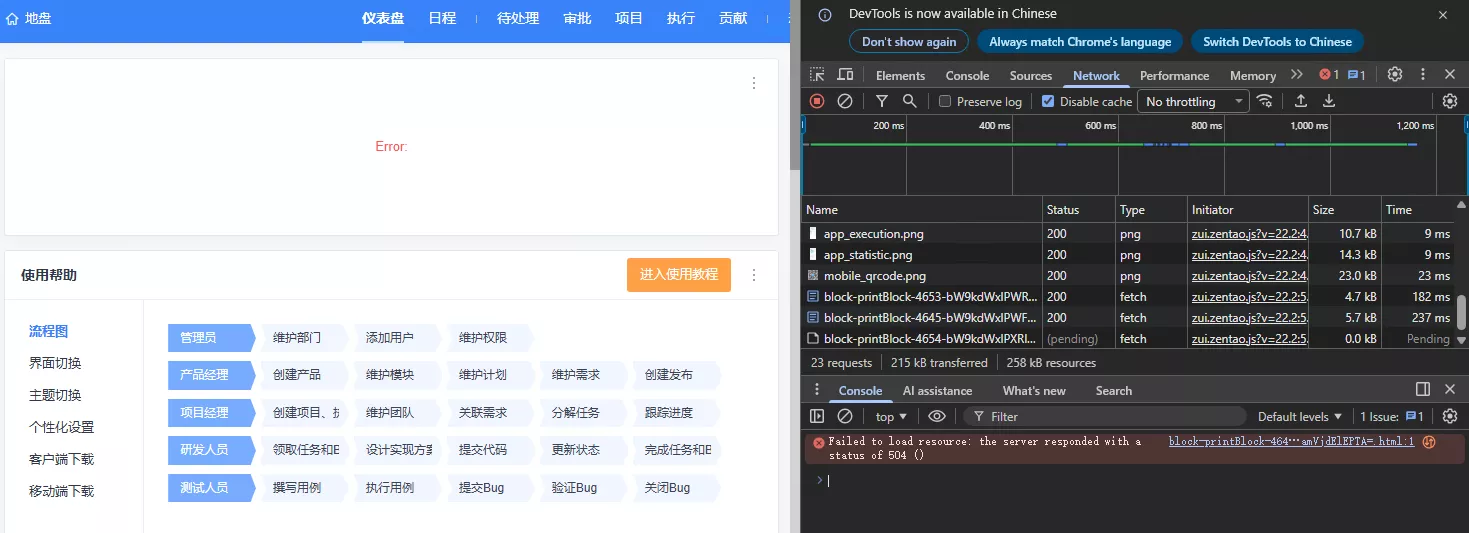
Task: Open Console settings gear icon
Action: pos(1450,416)
